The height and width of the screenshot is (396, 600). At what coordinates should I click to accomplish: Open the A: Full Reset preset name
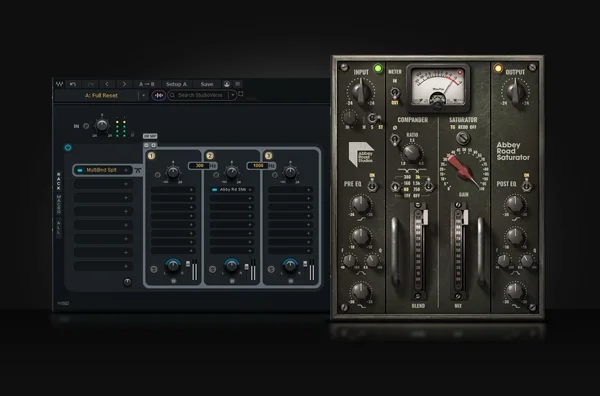pos(101,95)
